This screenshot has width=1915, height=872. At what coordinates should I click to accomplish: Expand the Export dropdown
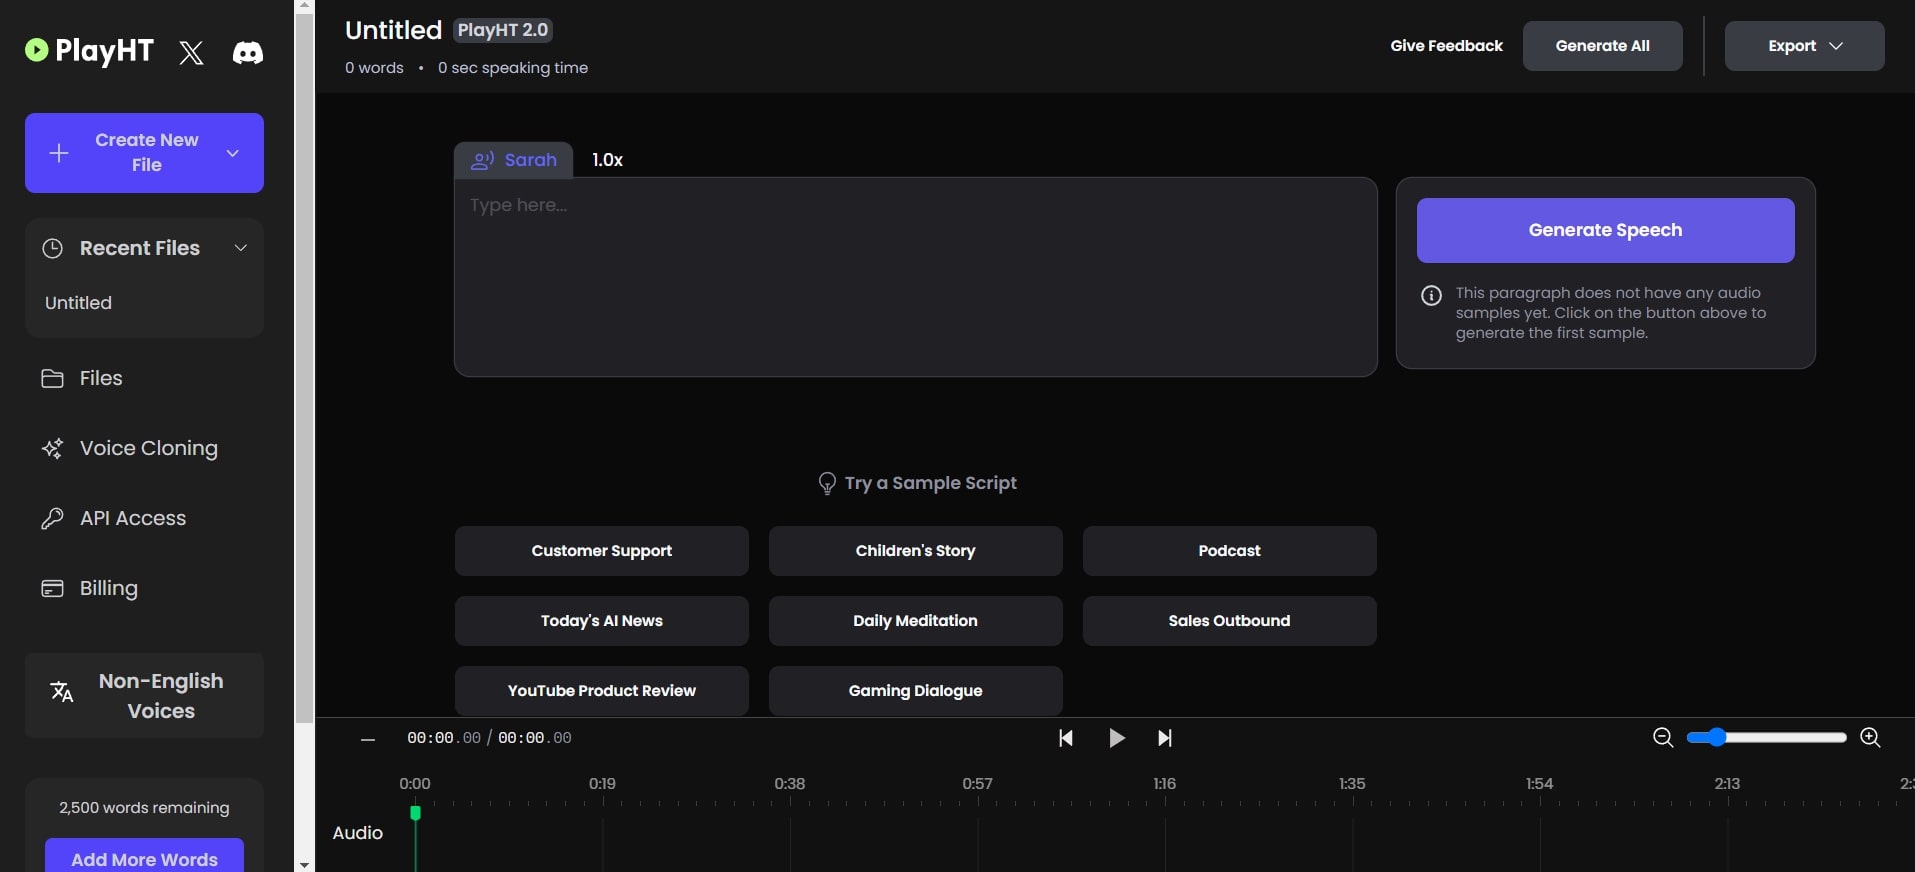[1804, 46]
